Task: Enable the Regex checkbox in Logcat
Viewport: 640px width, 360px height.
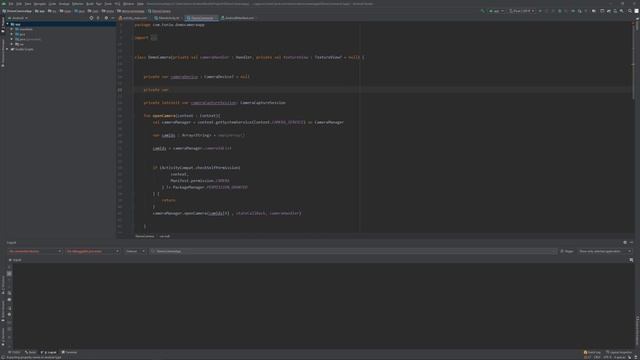Action: 562,251
